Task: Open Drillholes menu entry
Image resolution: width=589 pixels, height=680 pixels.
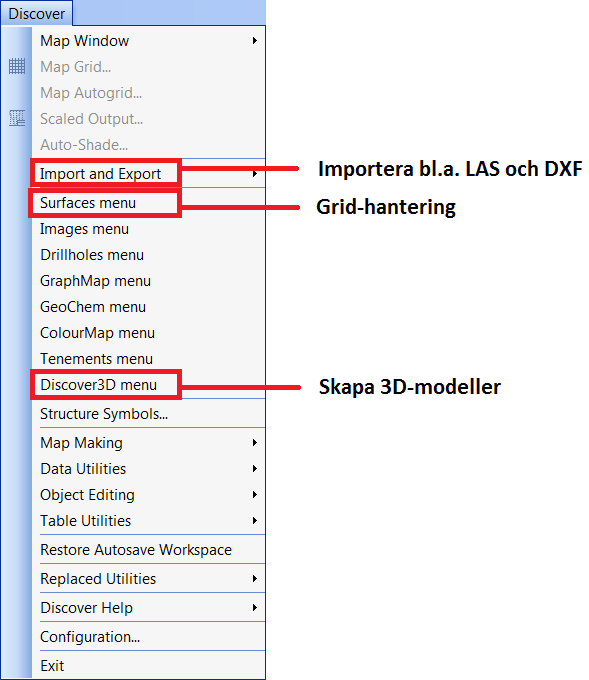Action: pos(148,255)
